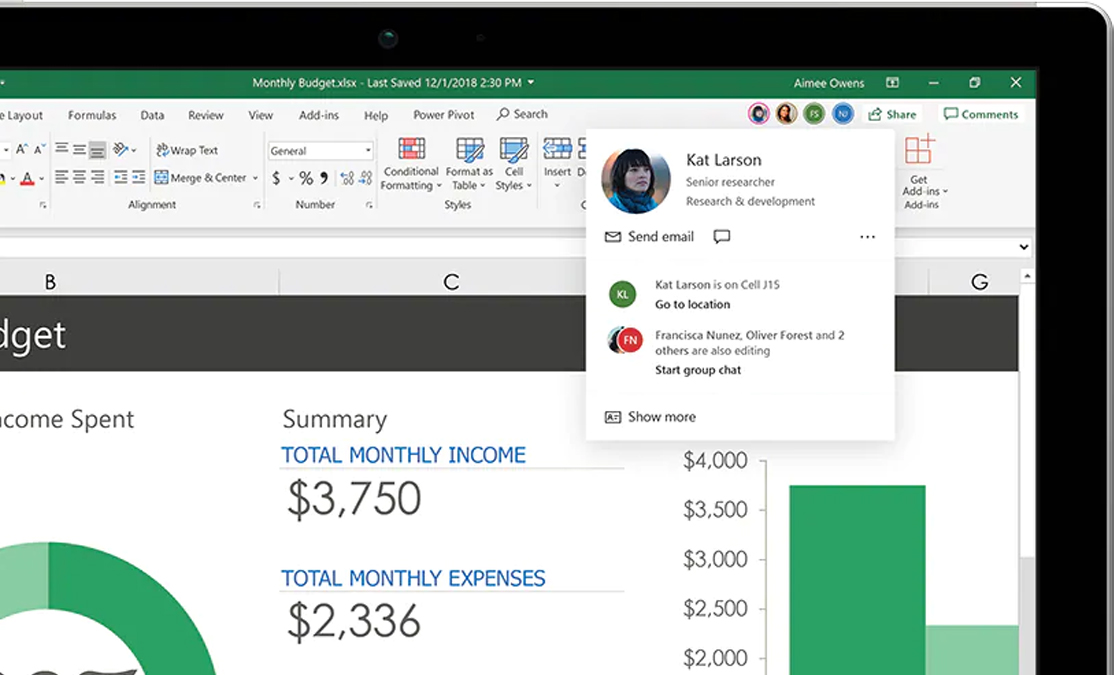Open the Font settings dialog launcher

click(x=43, y=205)
